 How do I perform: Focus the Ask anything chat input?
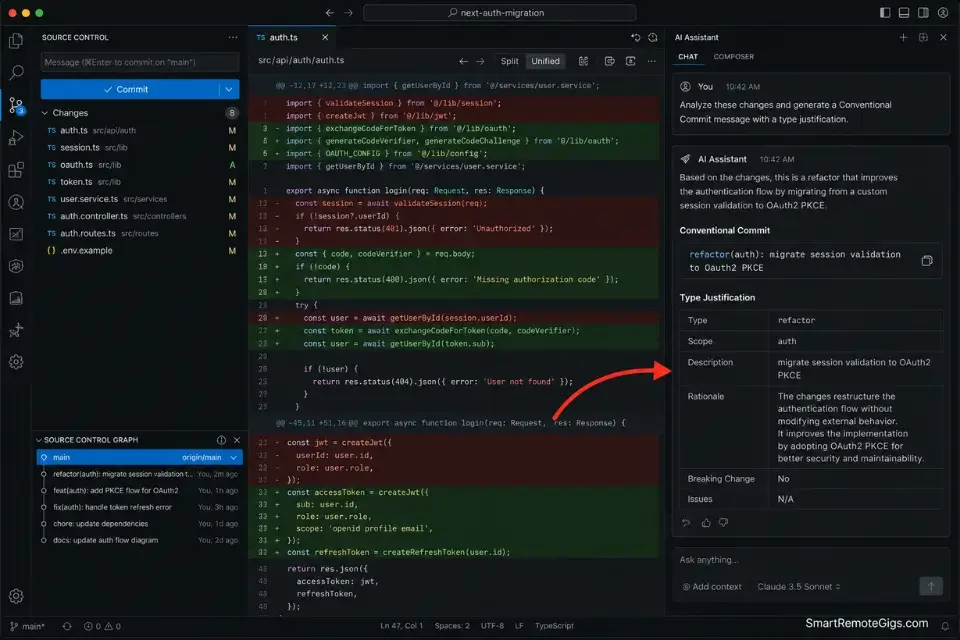tap(810, 560)
